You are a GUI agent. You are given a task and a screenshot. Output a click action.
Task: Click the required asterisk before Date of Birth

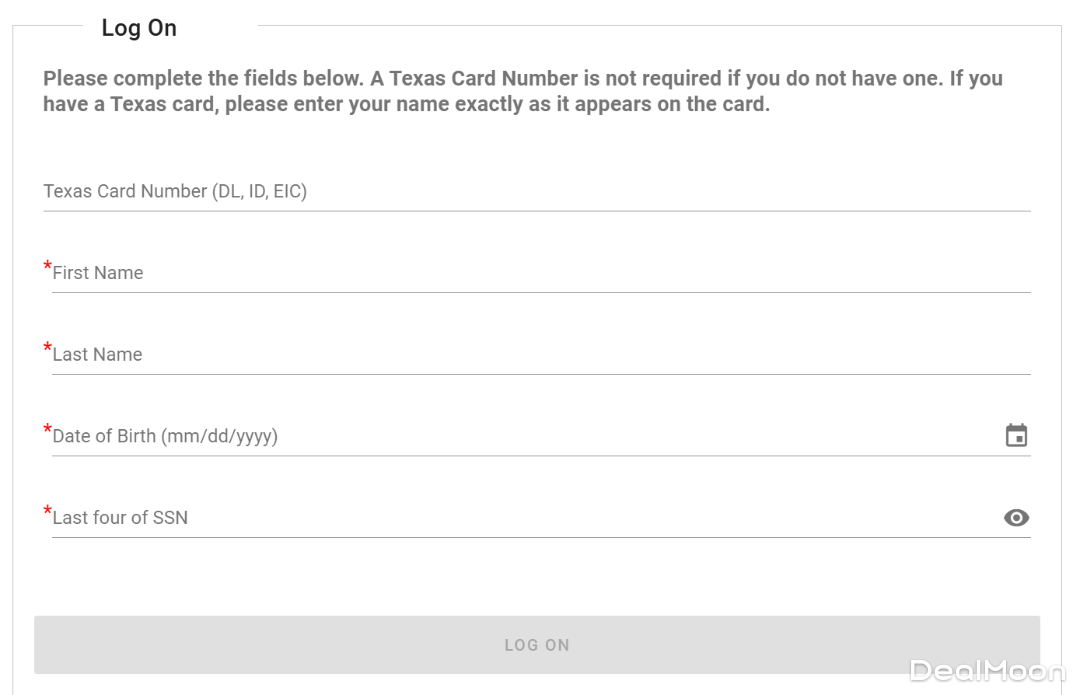[47, 430]
